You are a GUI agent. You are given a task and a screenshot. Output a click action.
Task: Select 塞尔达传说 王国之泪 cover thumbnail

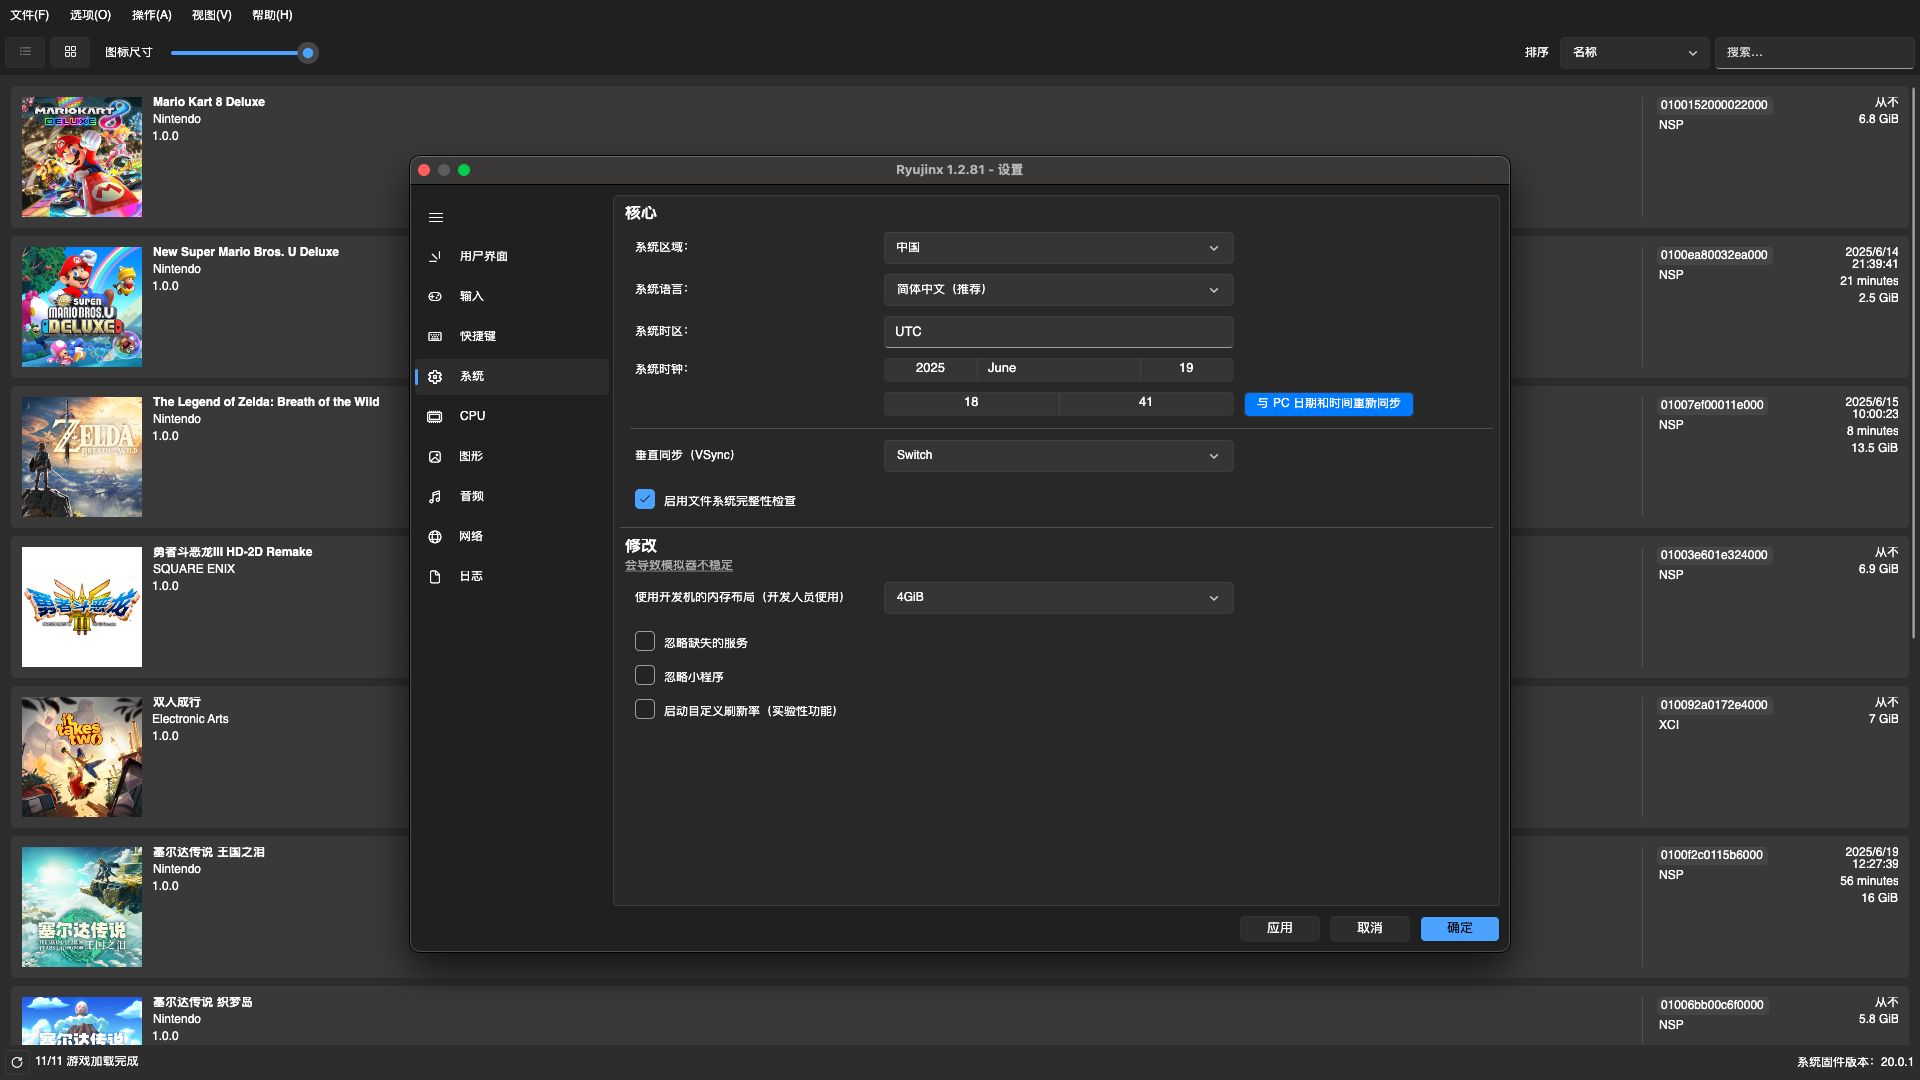tap(82, 907)
